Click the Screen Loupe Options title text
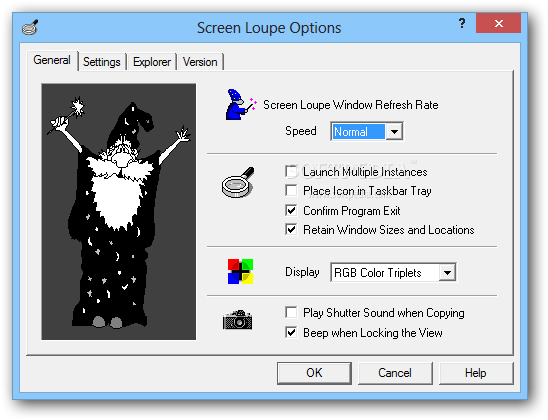The height and width of the screenshot is (420, 548). [269, 28]
